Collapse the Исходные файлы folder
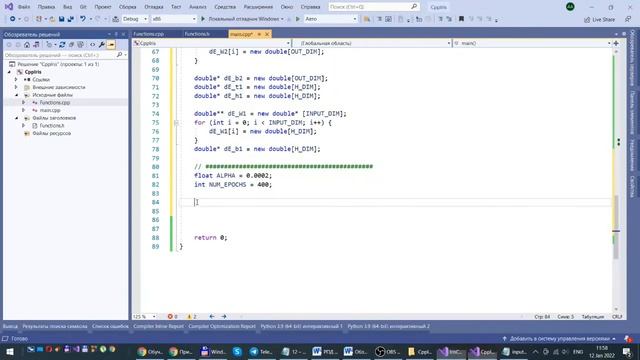This screenshot has width=640, height=360. [x=16, y=95]
